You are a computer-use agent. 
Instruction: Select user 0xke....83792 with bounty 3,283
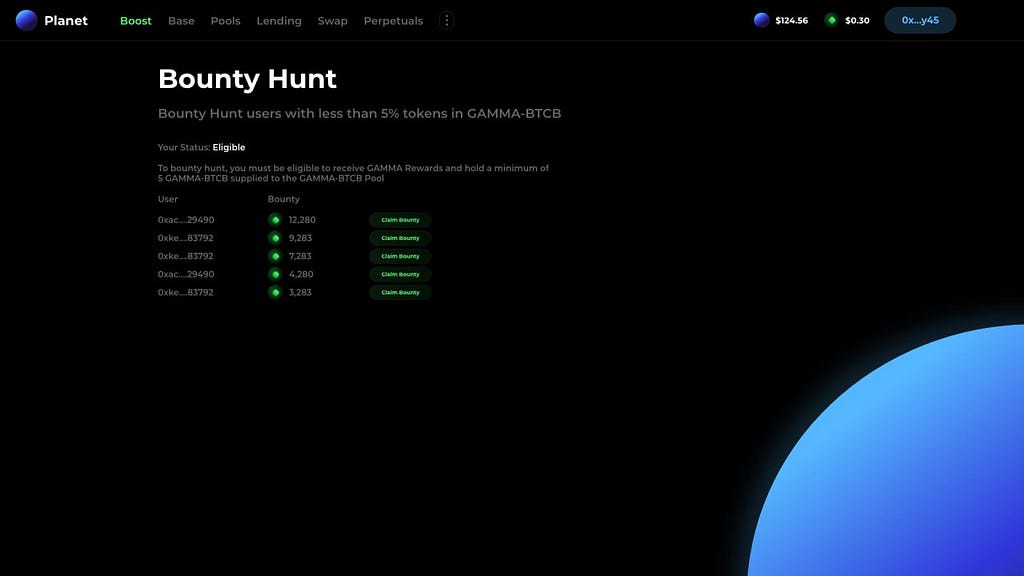[x=185, y=293]
